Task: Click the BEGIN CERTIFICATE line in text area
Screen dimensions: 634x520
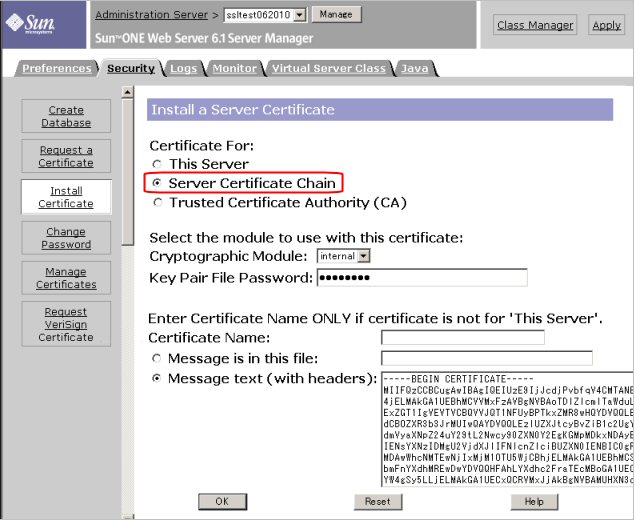Action: (x=459, y=379)
